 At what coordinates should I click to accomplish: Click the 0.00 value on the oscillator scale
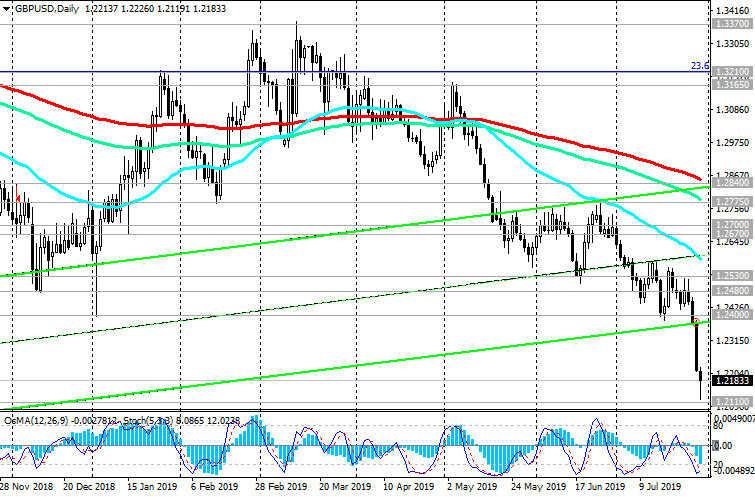click(722, 446)
